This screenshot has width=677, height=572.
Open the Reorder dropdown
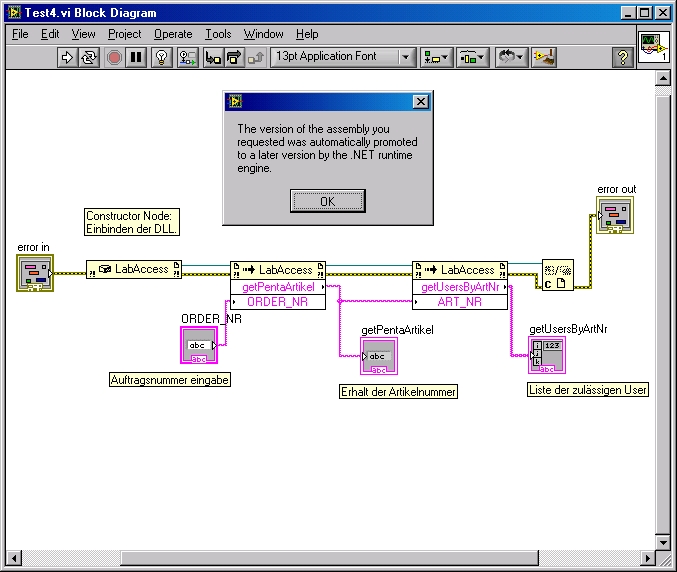[x=511, y=57]
